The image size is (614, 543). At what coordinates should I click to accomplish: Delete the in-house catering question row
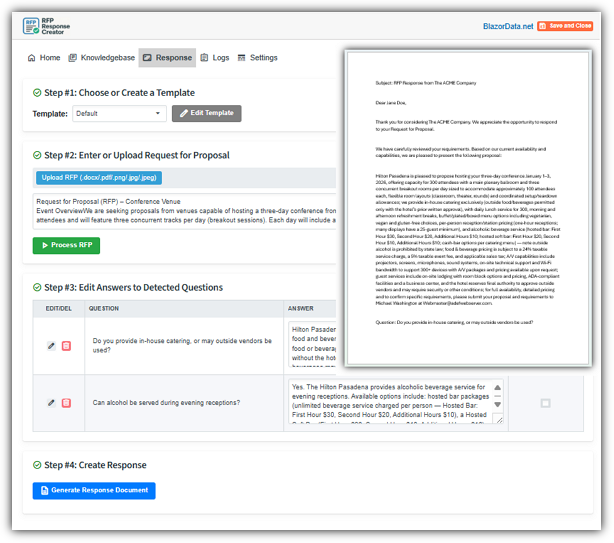(66, 345)
